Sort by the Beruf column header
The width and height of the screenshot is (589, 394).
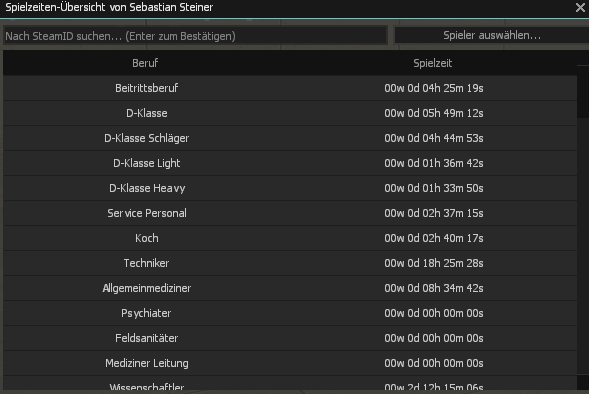pos(145,63)
